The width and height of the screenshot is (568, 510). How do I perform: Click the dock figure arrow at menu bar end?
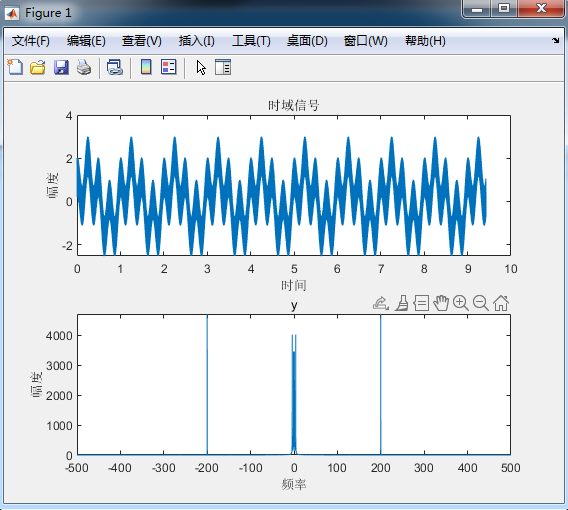[556, 41]
